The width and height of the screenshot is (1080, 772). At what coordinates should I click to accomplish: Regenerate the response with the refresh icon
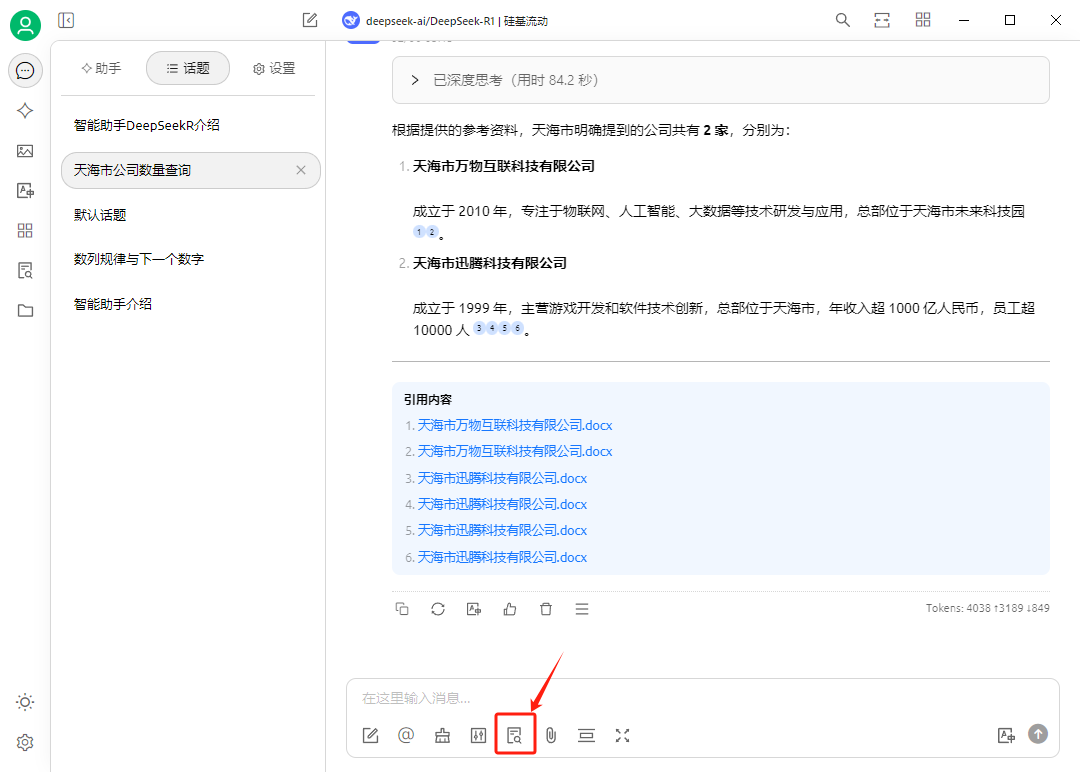pyautogui.click(x=437, y=608)
